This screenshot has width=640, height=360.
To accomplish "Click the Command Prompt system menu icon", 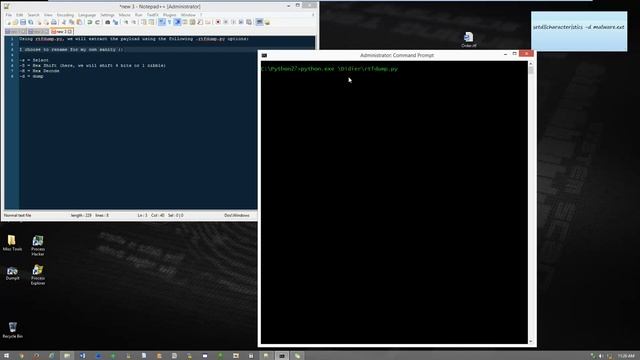I will point(264,55).
